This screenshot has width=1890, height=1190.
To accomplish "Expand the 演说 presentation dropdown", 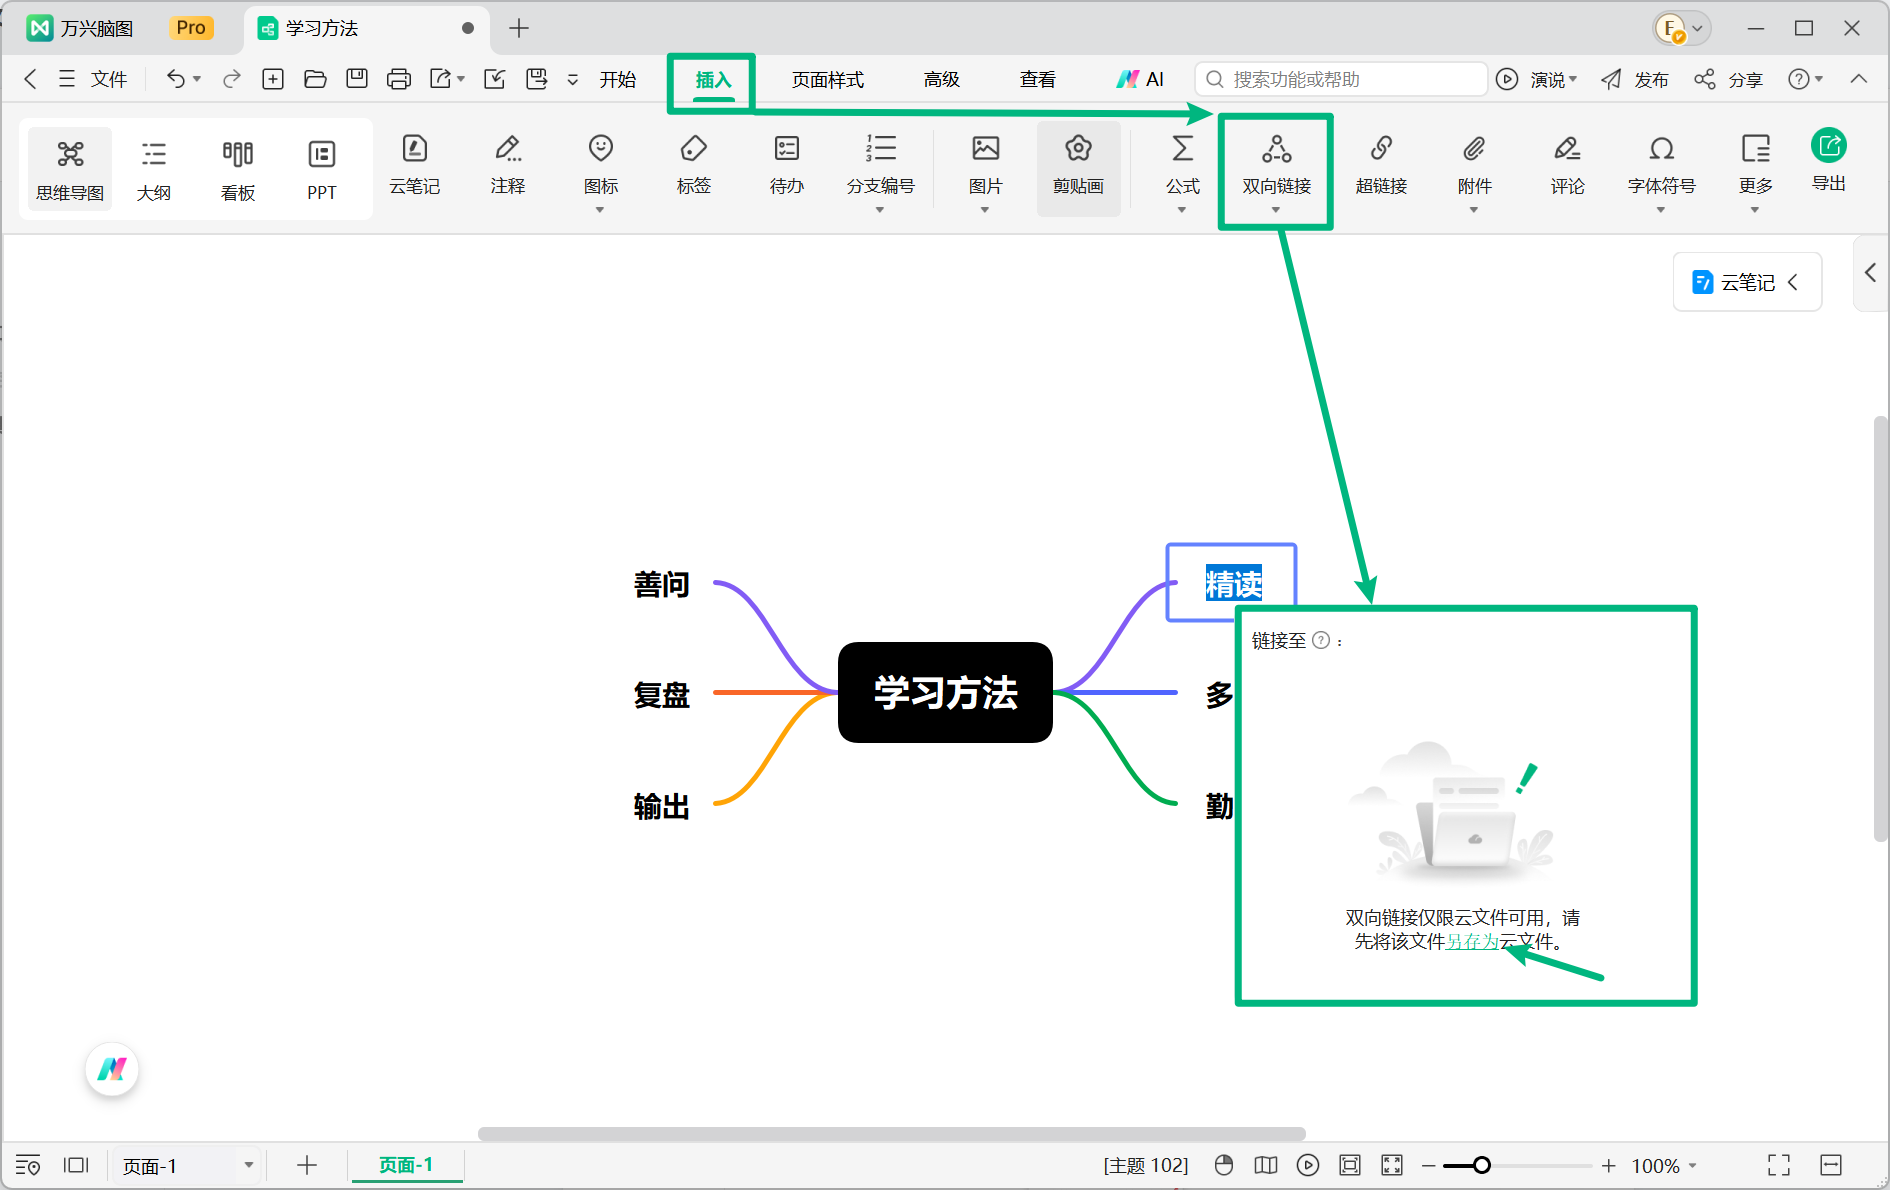I will click(x=1573, y=79).
